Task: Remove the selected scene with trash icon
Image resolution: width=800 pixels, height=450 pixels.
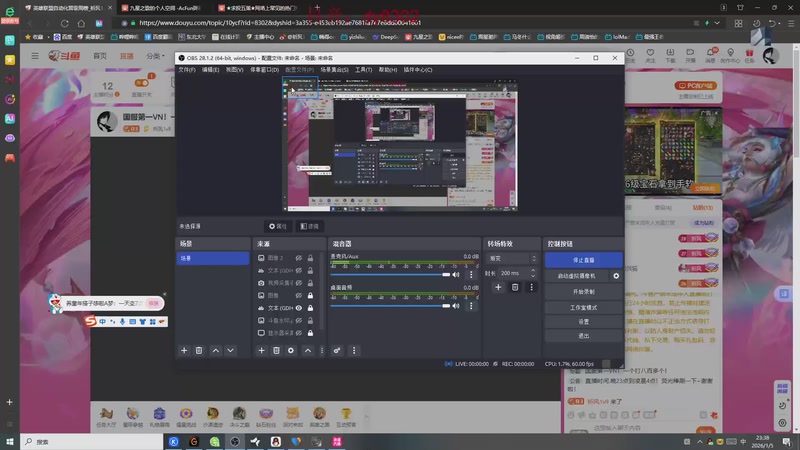Action: [x=199, y=351]
